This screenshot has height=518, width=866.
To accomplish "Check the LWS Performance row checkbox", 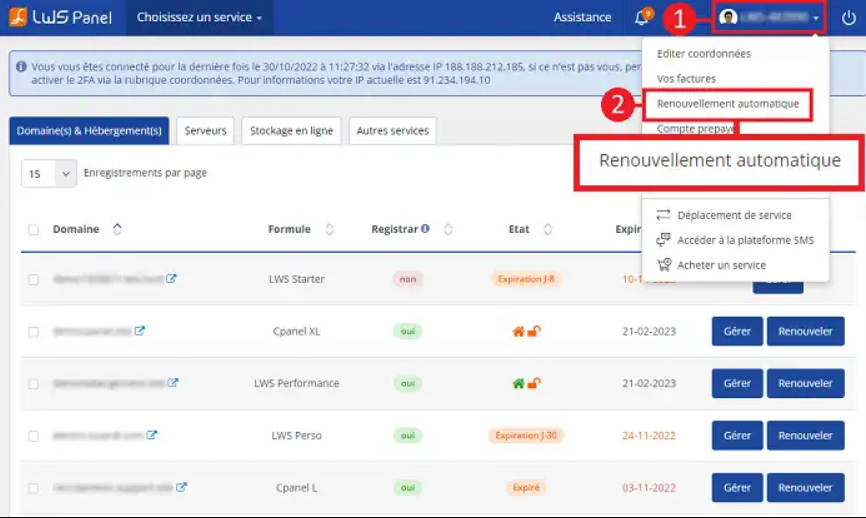I will click(x=34, y=384).
